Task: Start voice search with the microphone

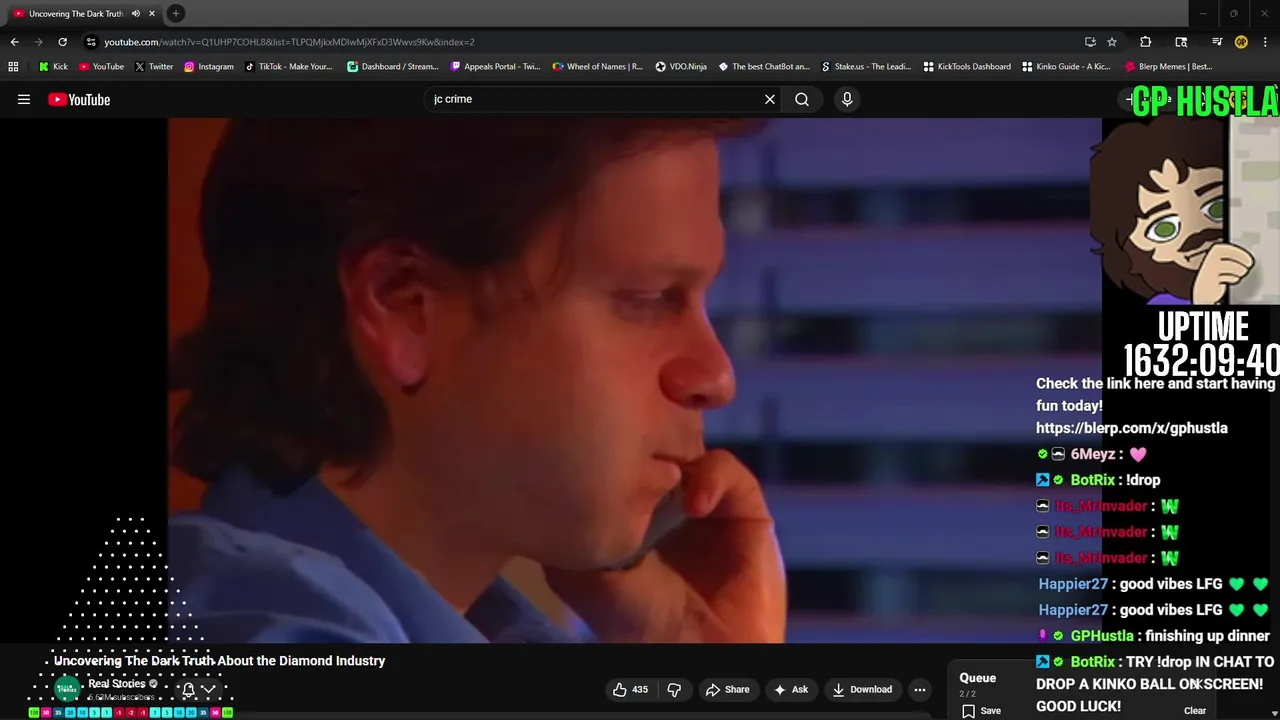Action: click(847, 99)
